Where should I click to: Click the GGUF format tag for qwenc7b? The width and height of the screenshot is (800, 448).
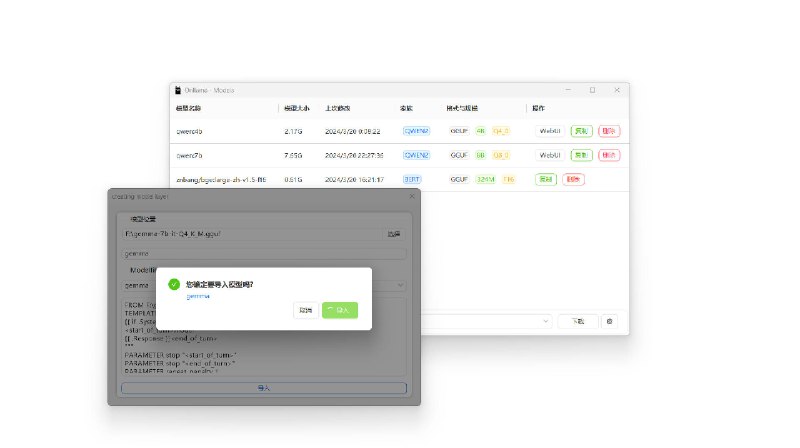point(459,155)
